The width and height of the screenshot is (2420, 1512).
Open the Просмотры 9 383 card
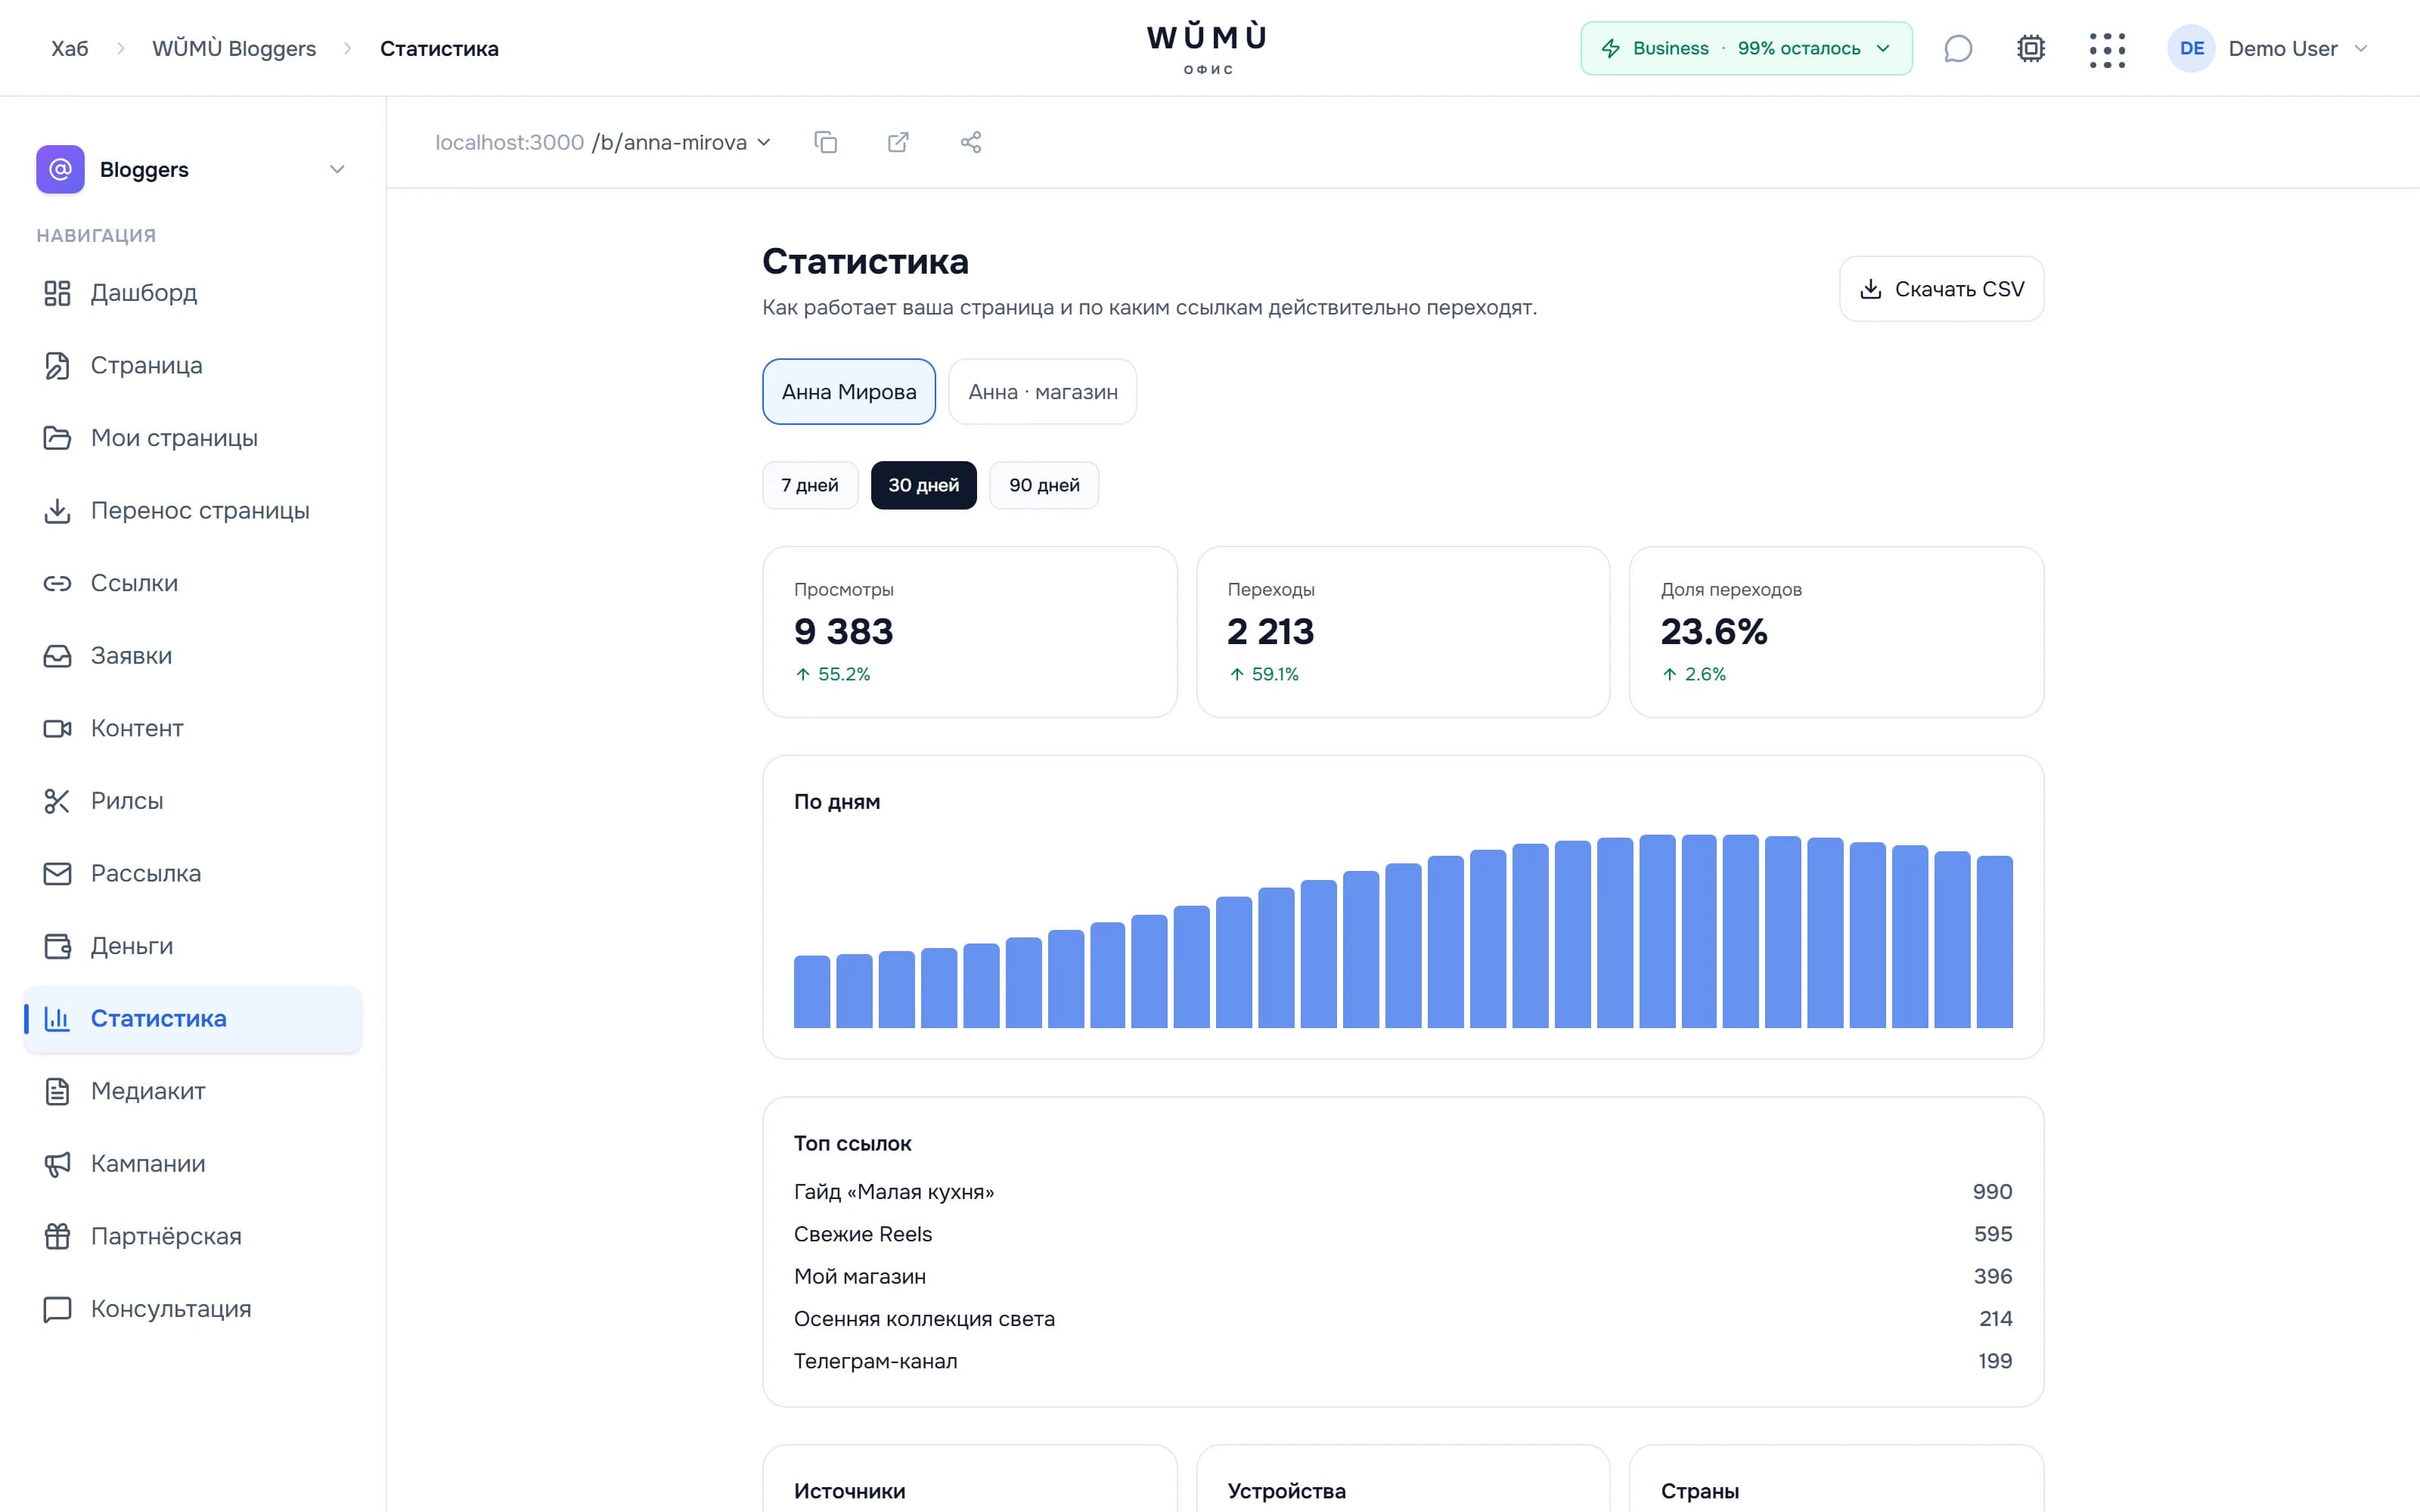[969, 632]
